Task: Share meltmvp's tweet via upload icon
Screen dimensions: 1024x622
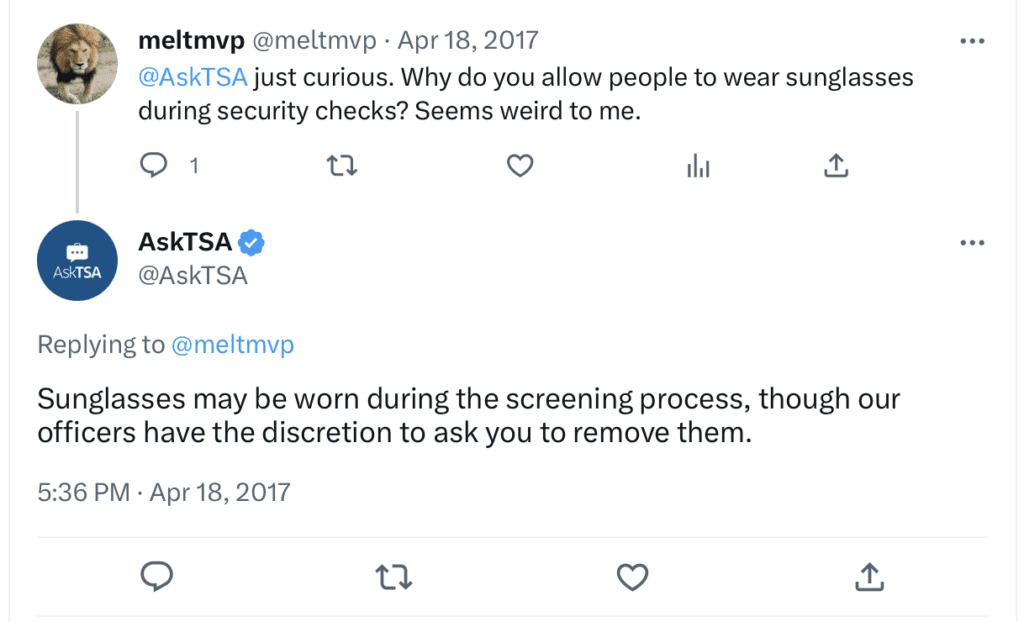Action: [836, 165]
